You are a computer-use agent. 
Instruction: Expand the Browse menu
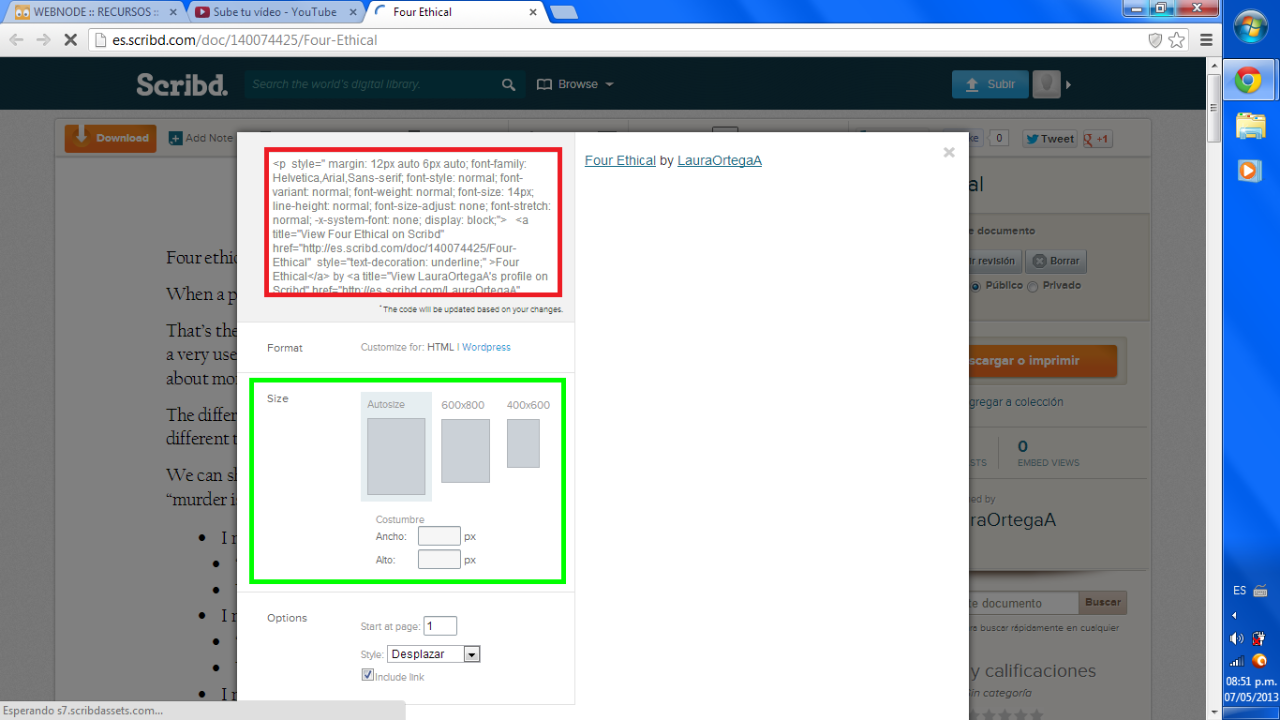(576, 85)
